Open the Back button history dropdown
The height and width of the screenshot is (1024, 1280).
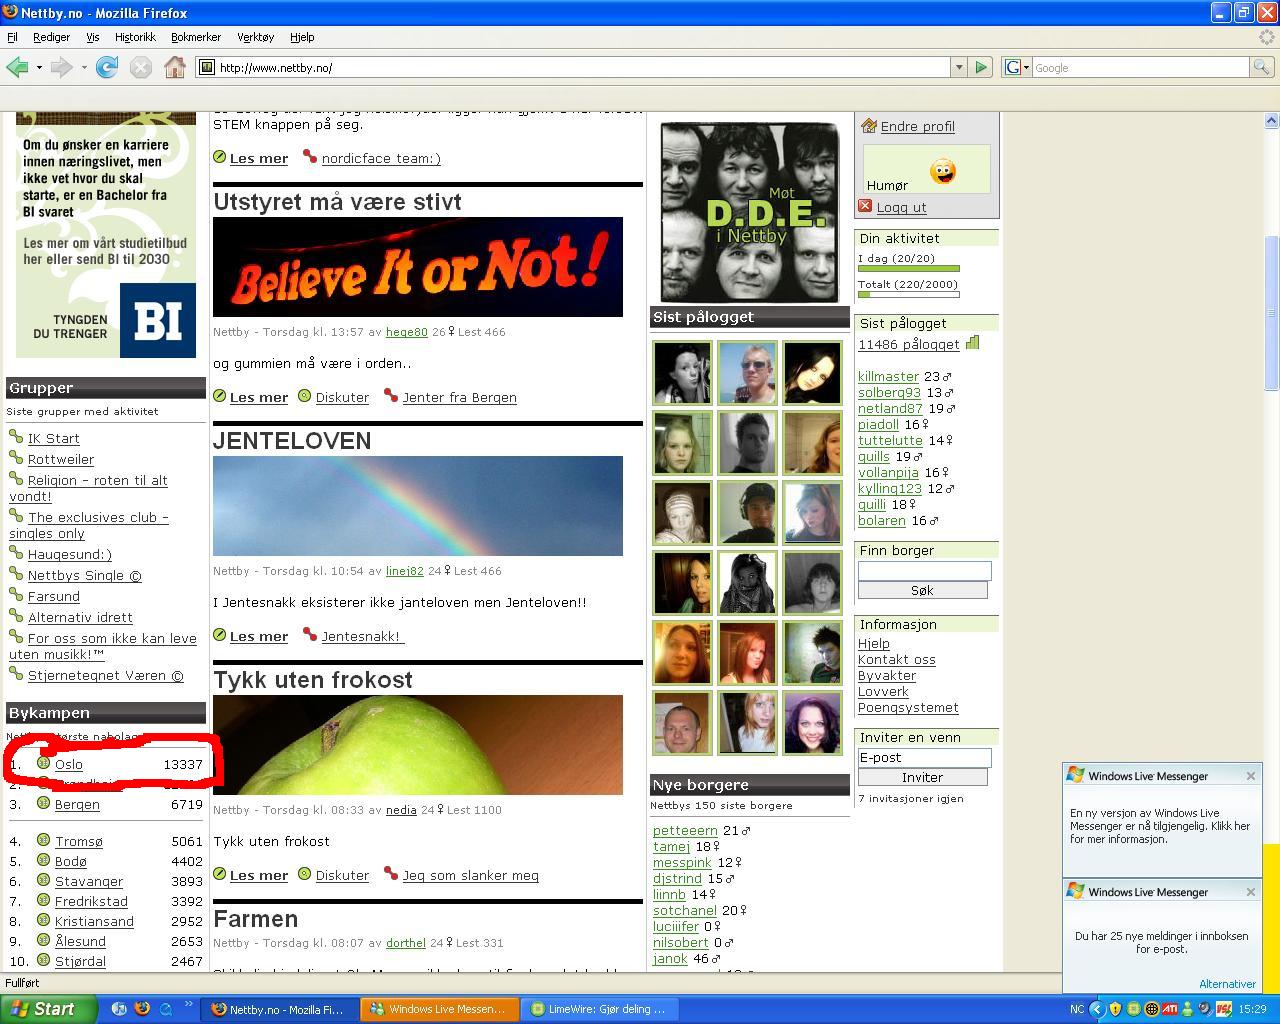coord(39,67)
